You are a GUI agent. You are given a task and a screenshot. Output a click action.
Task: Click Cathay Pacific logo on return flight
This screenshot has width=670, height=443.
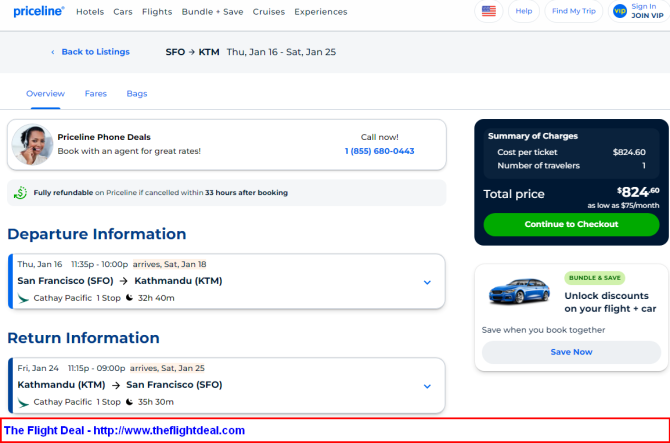[23, 402]
